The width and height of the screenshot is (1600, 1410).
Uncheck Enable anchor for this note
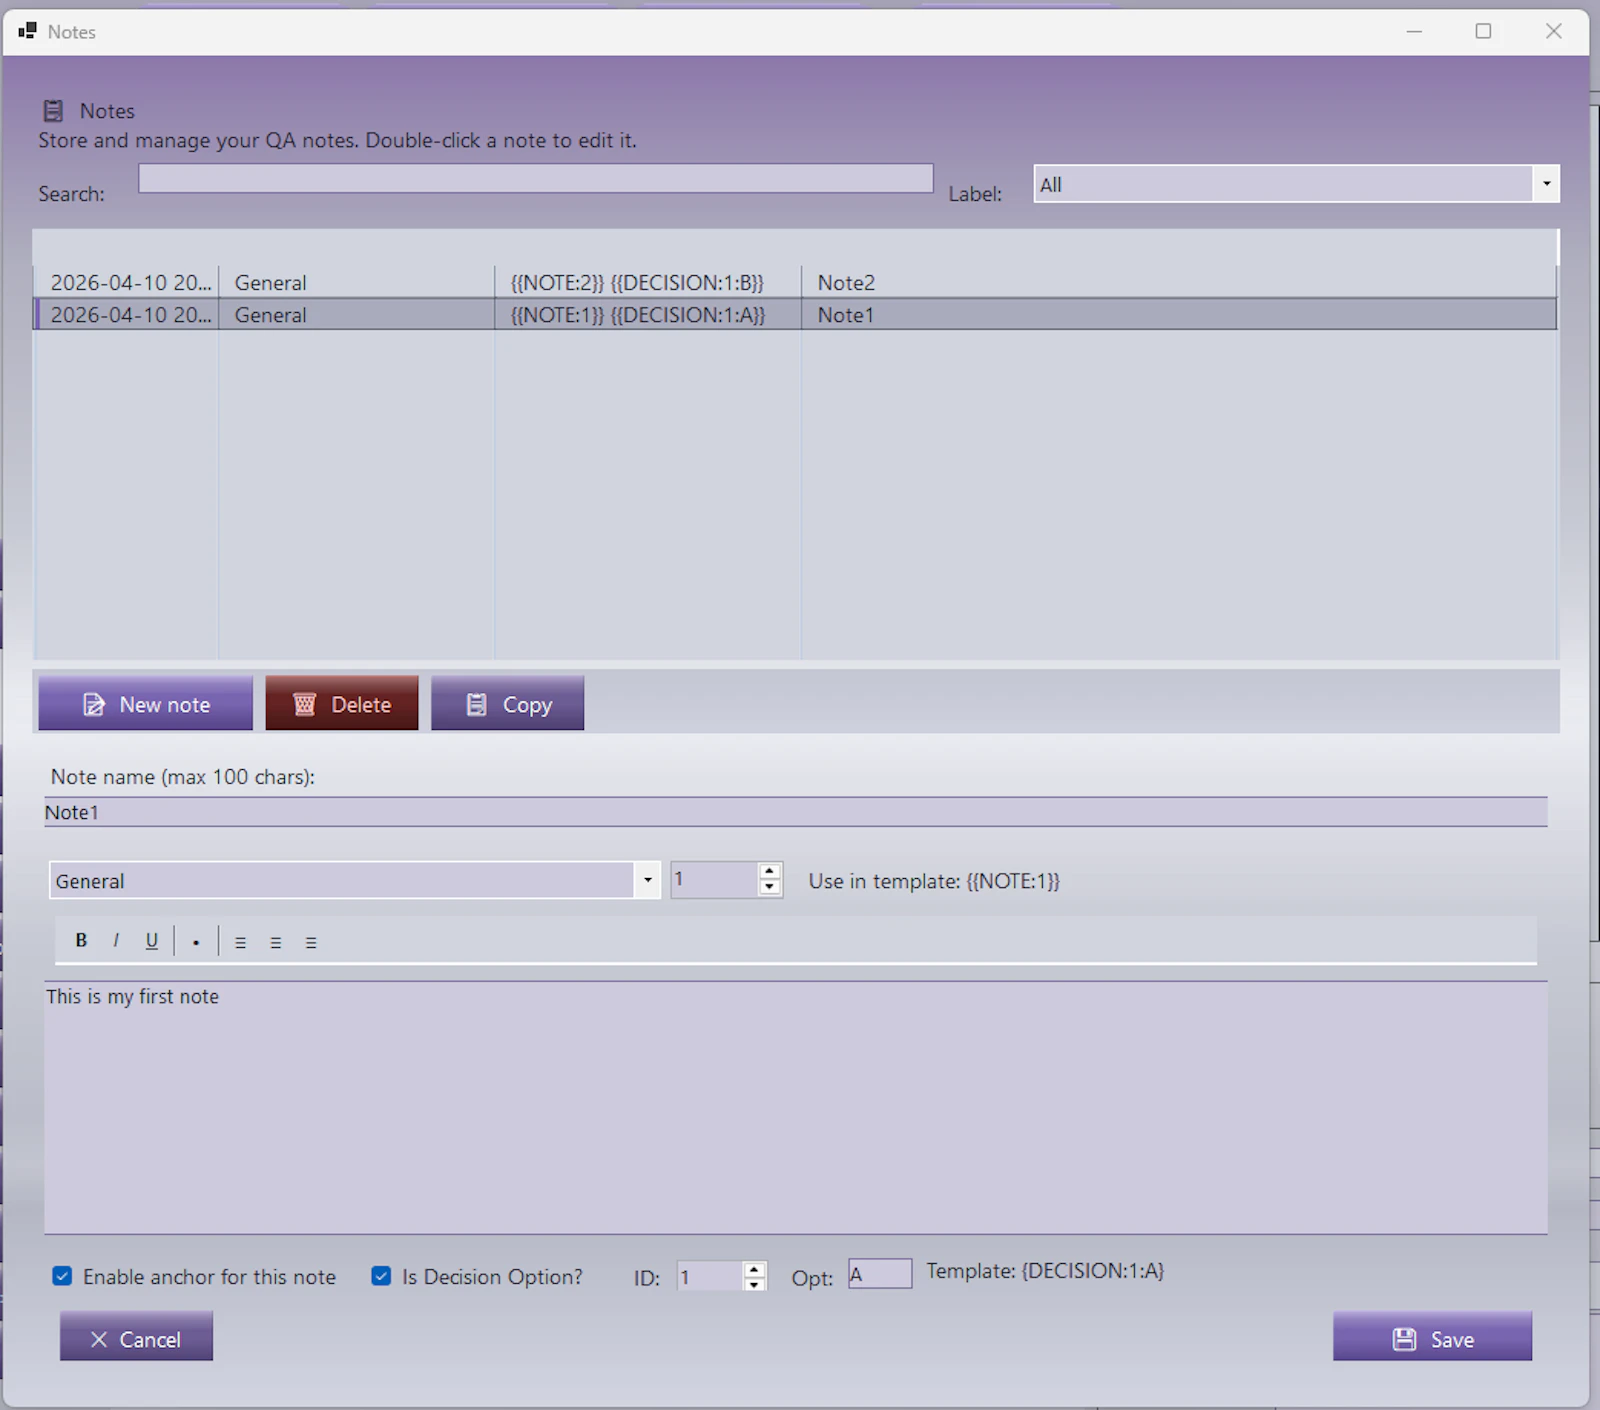coord(62,1276)
